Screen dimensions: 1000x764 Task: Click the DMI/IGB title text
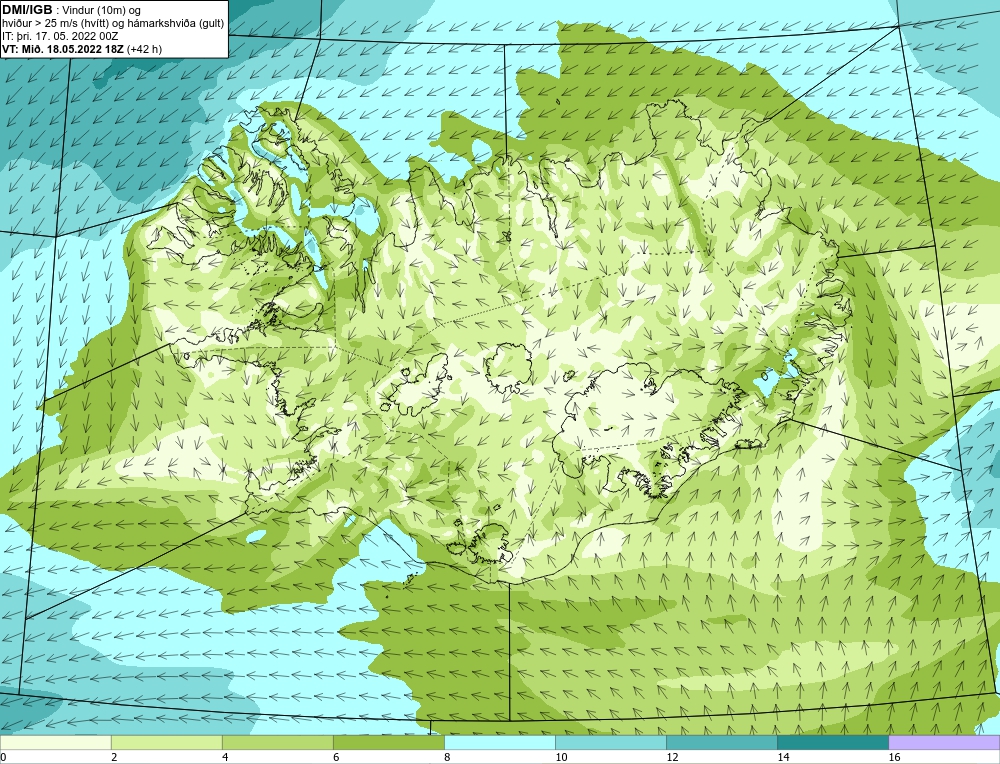[x=27, y=10]
